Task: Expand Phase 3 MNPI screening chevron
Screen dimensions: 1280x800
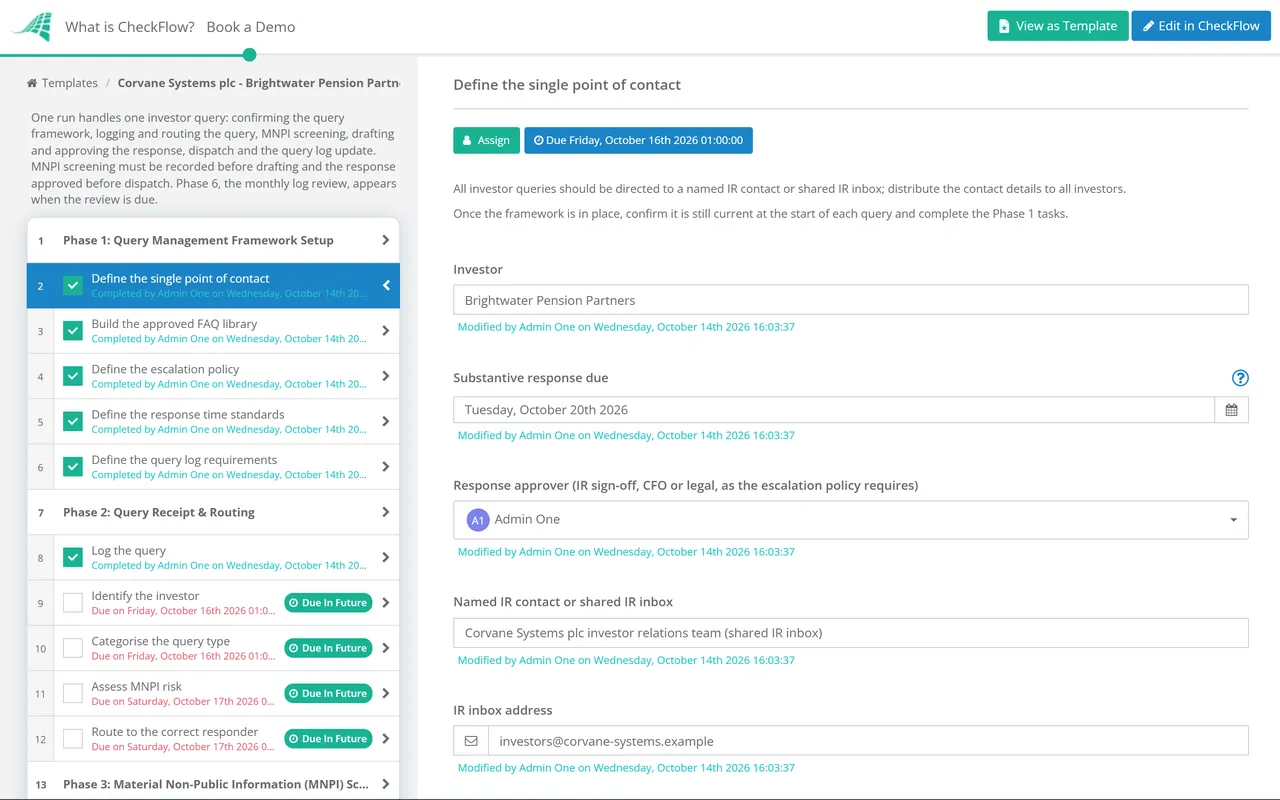Action: [386, 784]
